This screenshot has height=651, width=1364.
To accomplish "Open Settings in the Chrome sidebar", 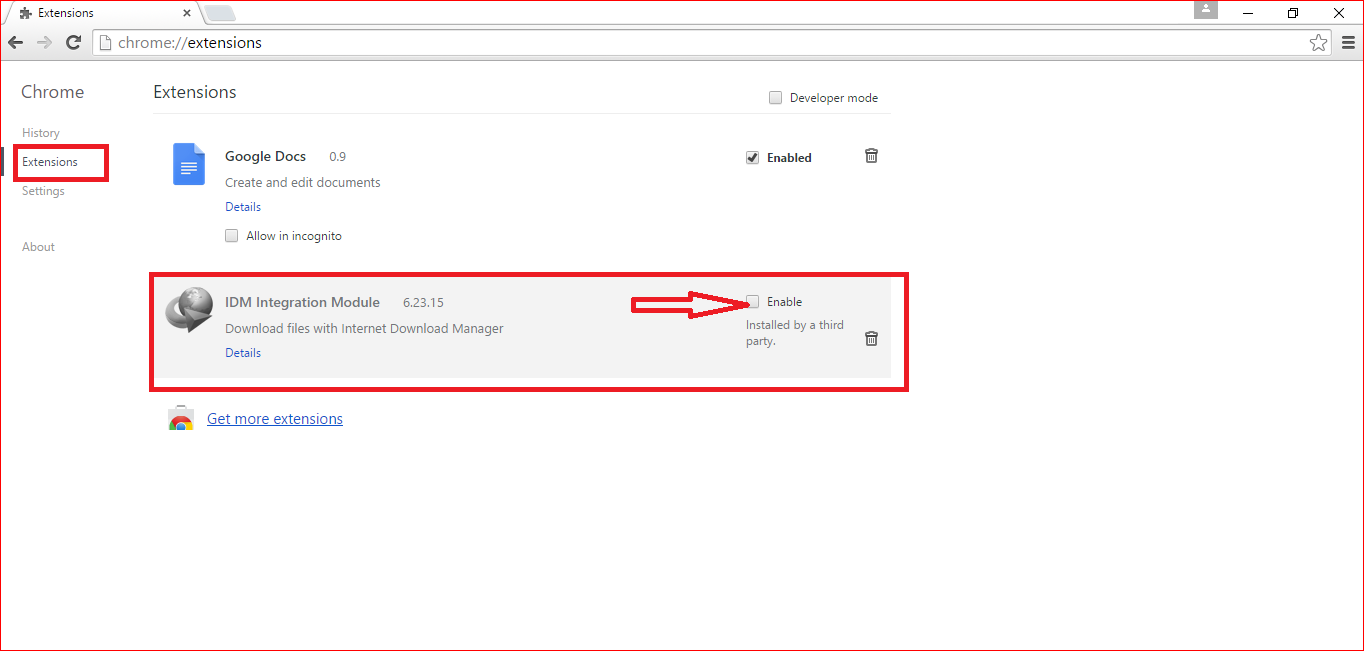I will pos(43,191).
